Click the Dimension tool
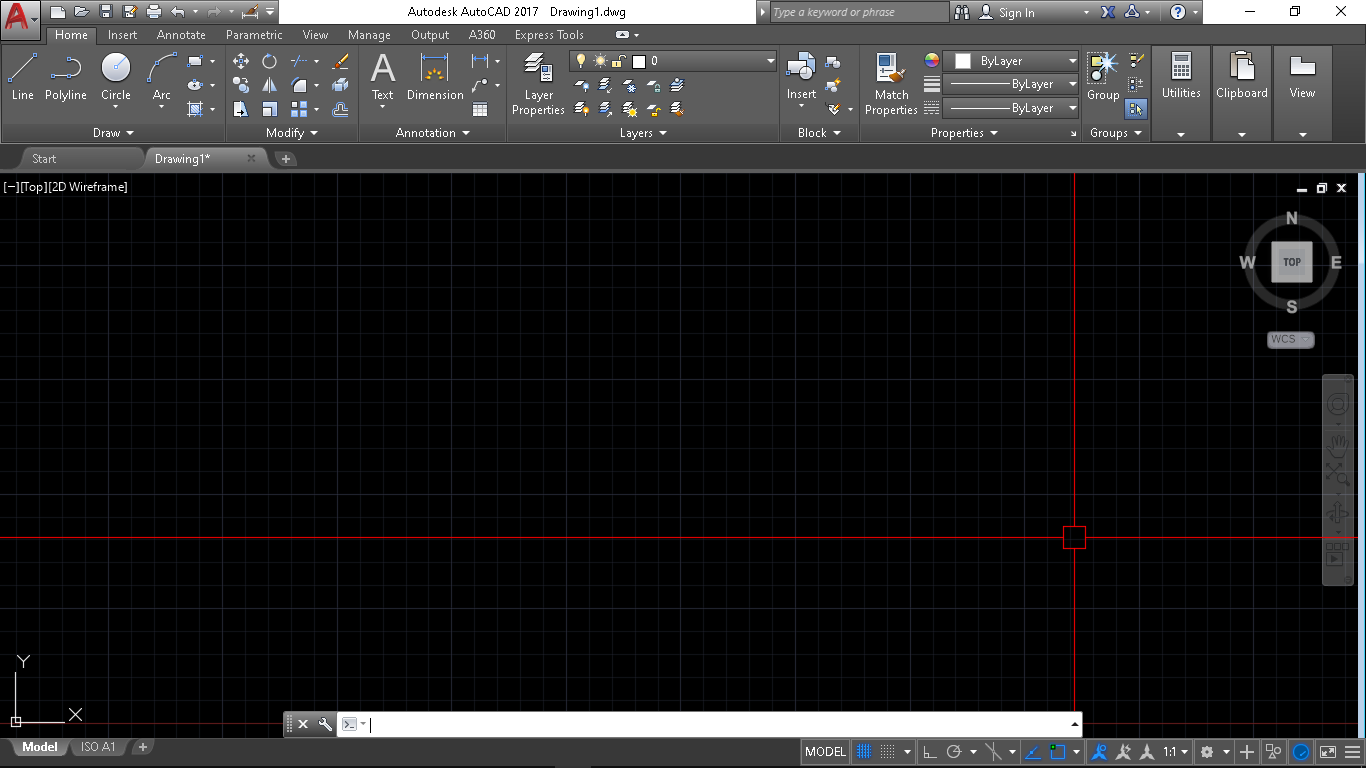 [x=435, y=77]
